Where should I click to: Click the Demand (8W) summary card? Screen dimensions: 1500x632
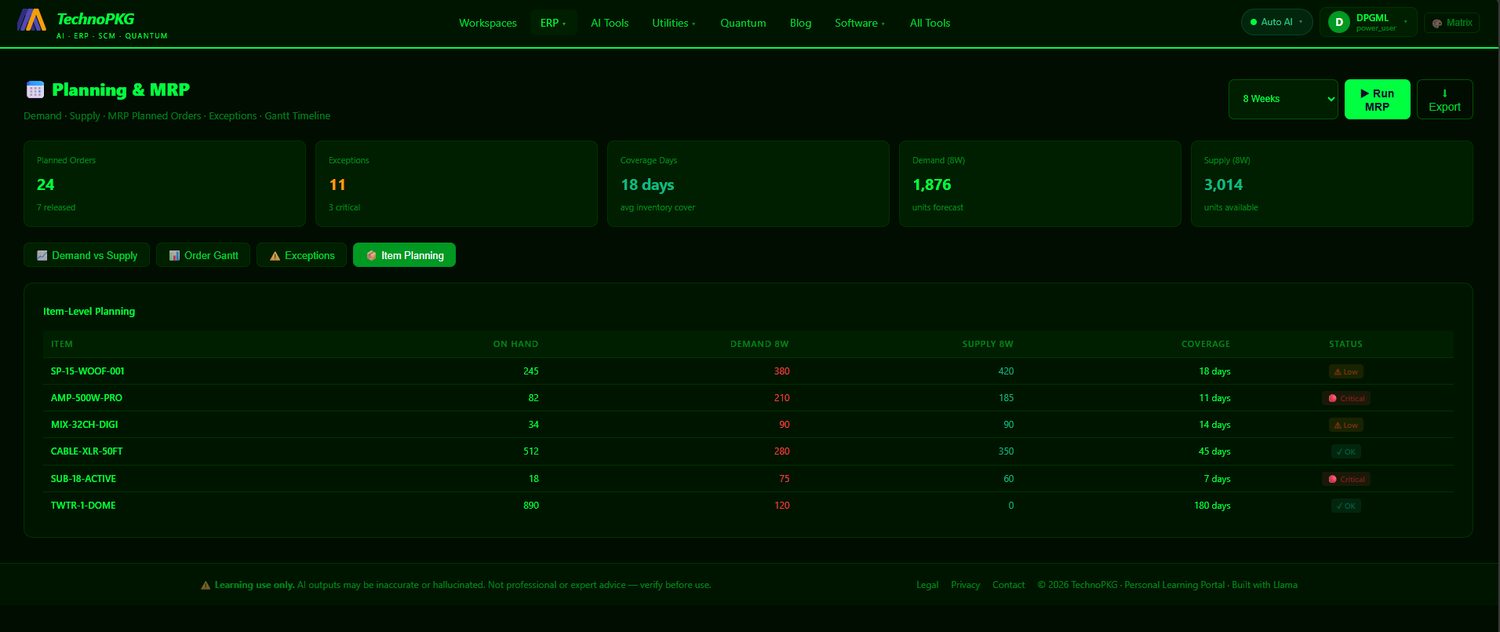[1040, 184]
